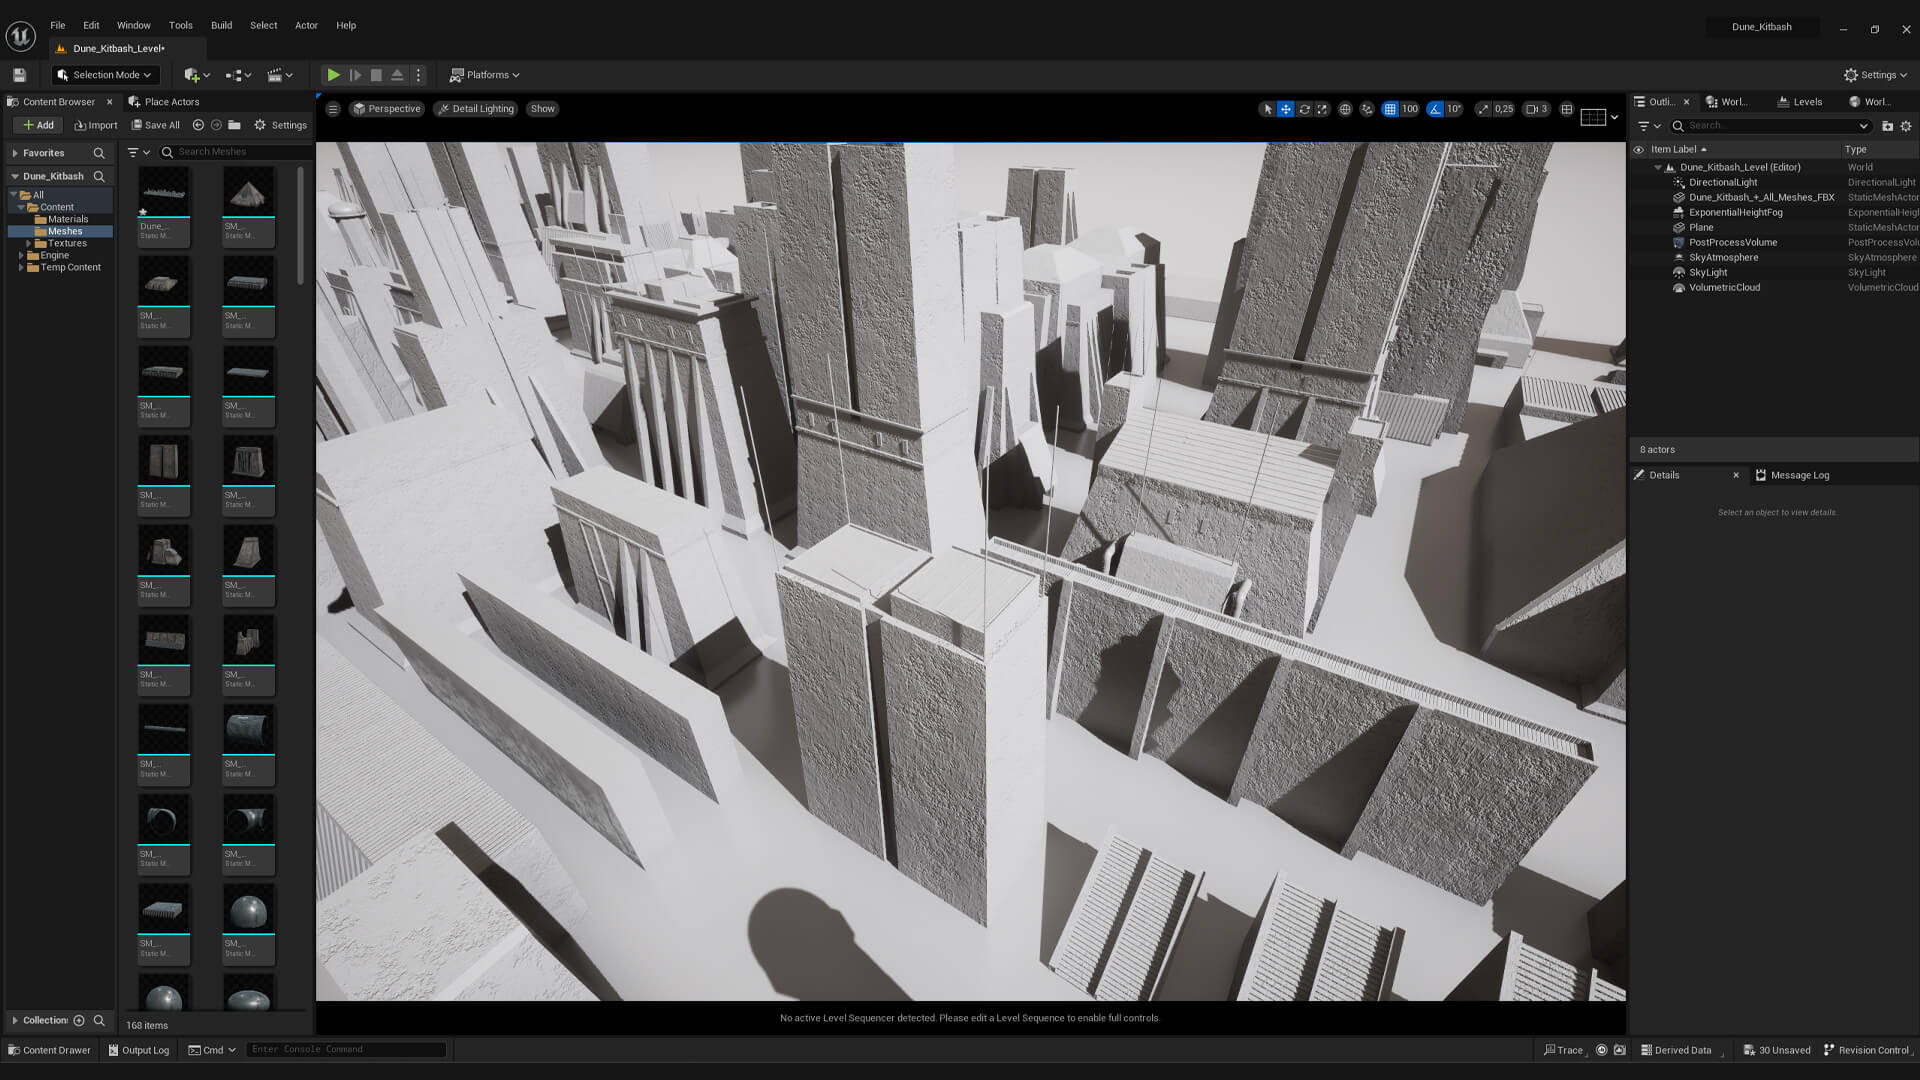Screen dimensions: 1920x1080
Task: Click the surface snapping icon
Action: (x=1367, y=109)
